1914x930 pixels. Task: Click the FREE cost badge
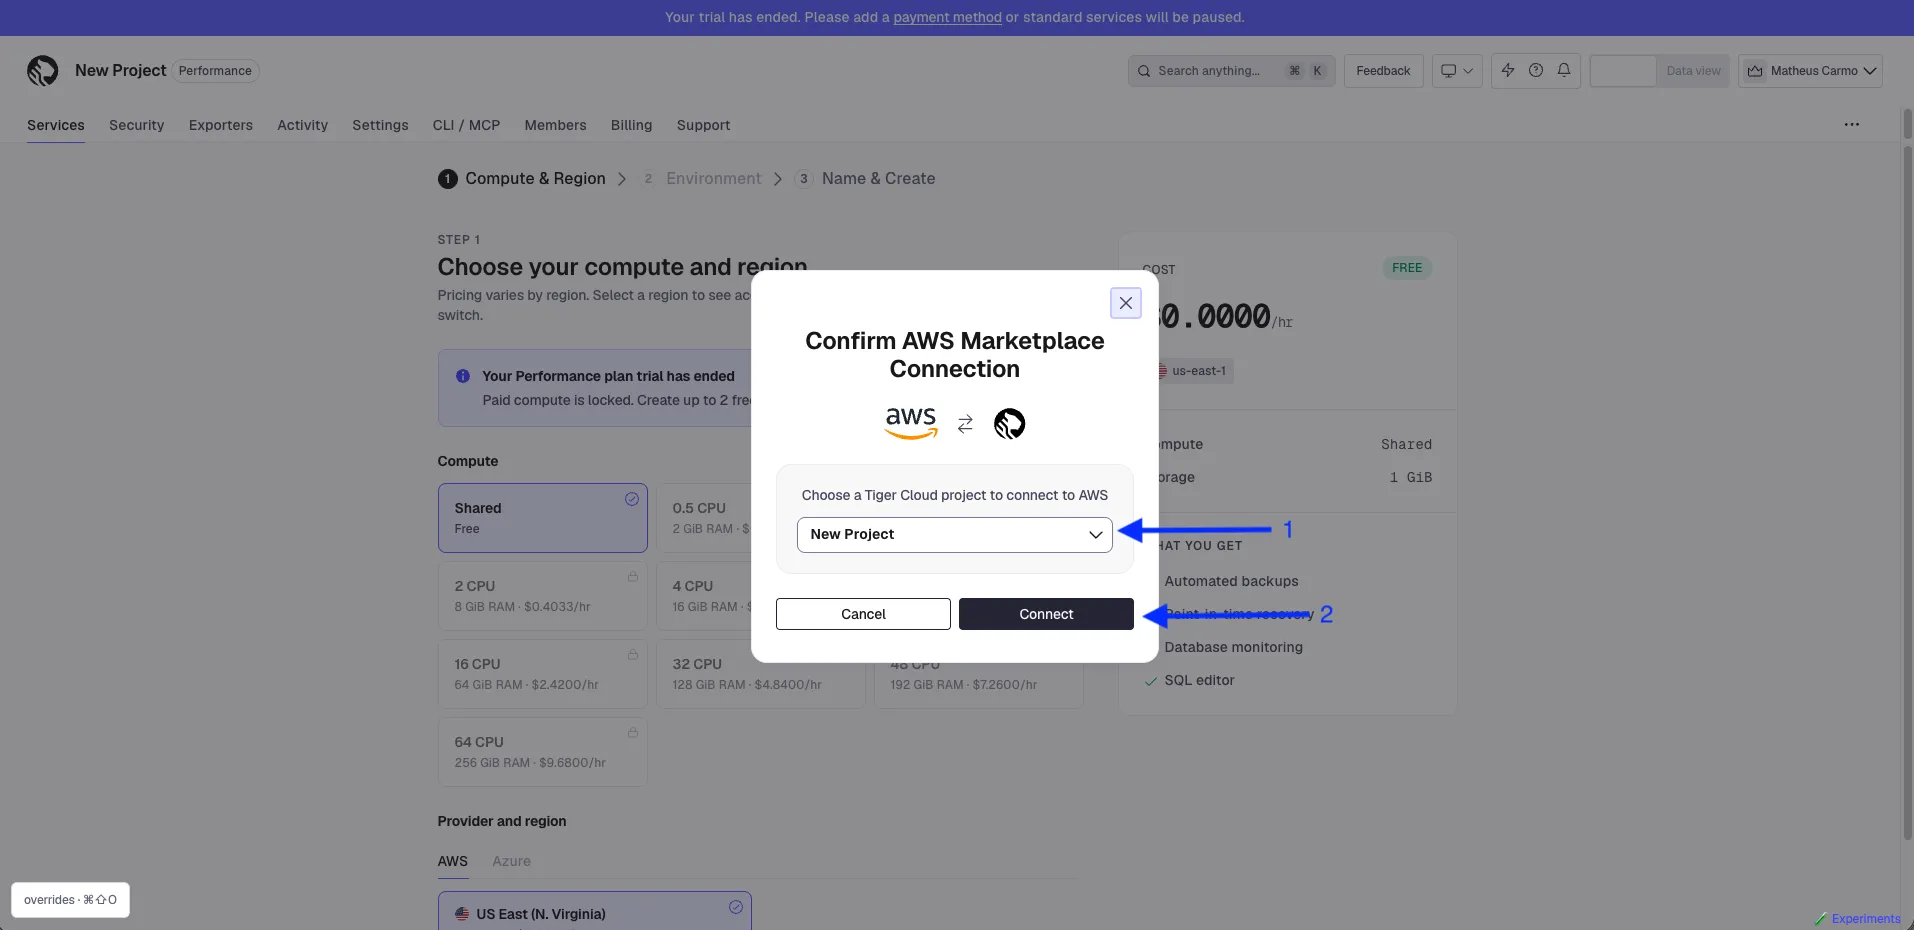1406,268
